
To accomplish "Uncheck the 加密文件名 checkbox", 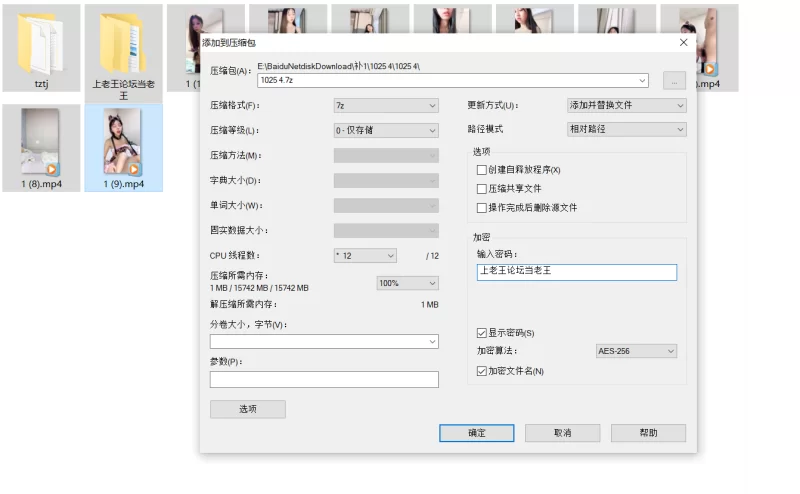I will 481,371.
